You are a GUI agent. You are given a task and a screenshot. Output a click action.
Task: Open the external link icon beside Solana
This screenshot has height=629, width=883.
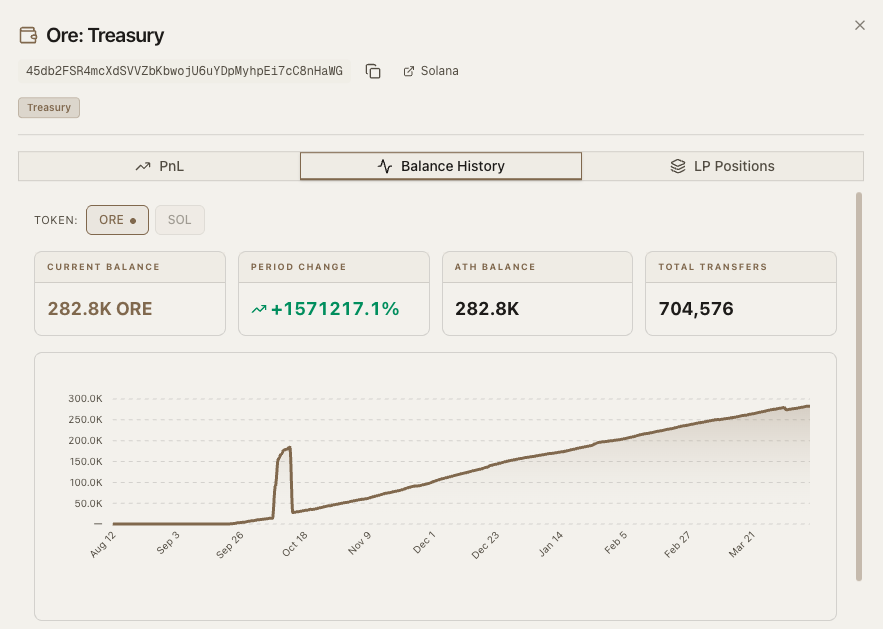[409, 71]
